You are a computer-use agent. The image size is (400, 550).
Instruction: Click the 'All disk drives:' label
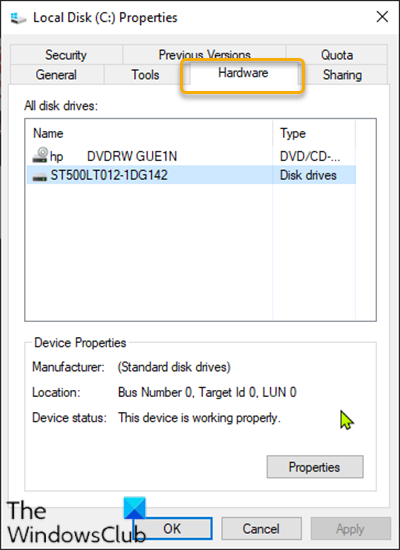coord(61,106)
